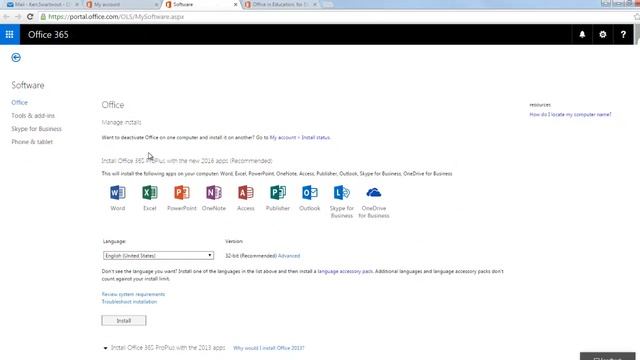Viewport: 640px width, 360px height.
Task: Open Review system requirements link
Action: pyautogui.click(x=133, y=294)
